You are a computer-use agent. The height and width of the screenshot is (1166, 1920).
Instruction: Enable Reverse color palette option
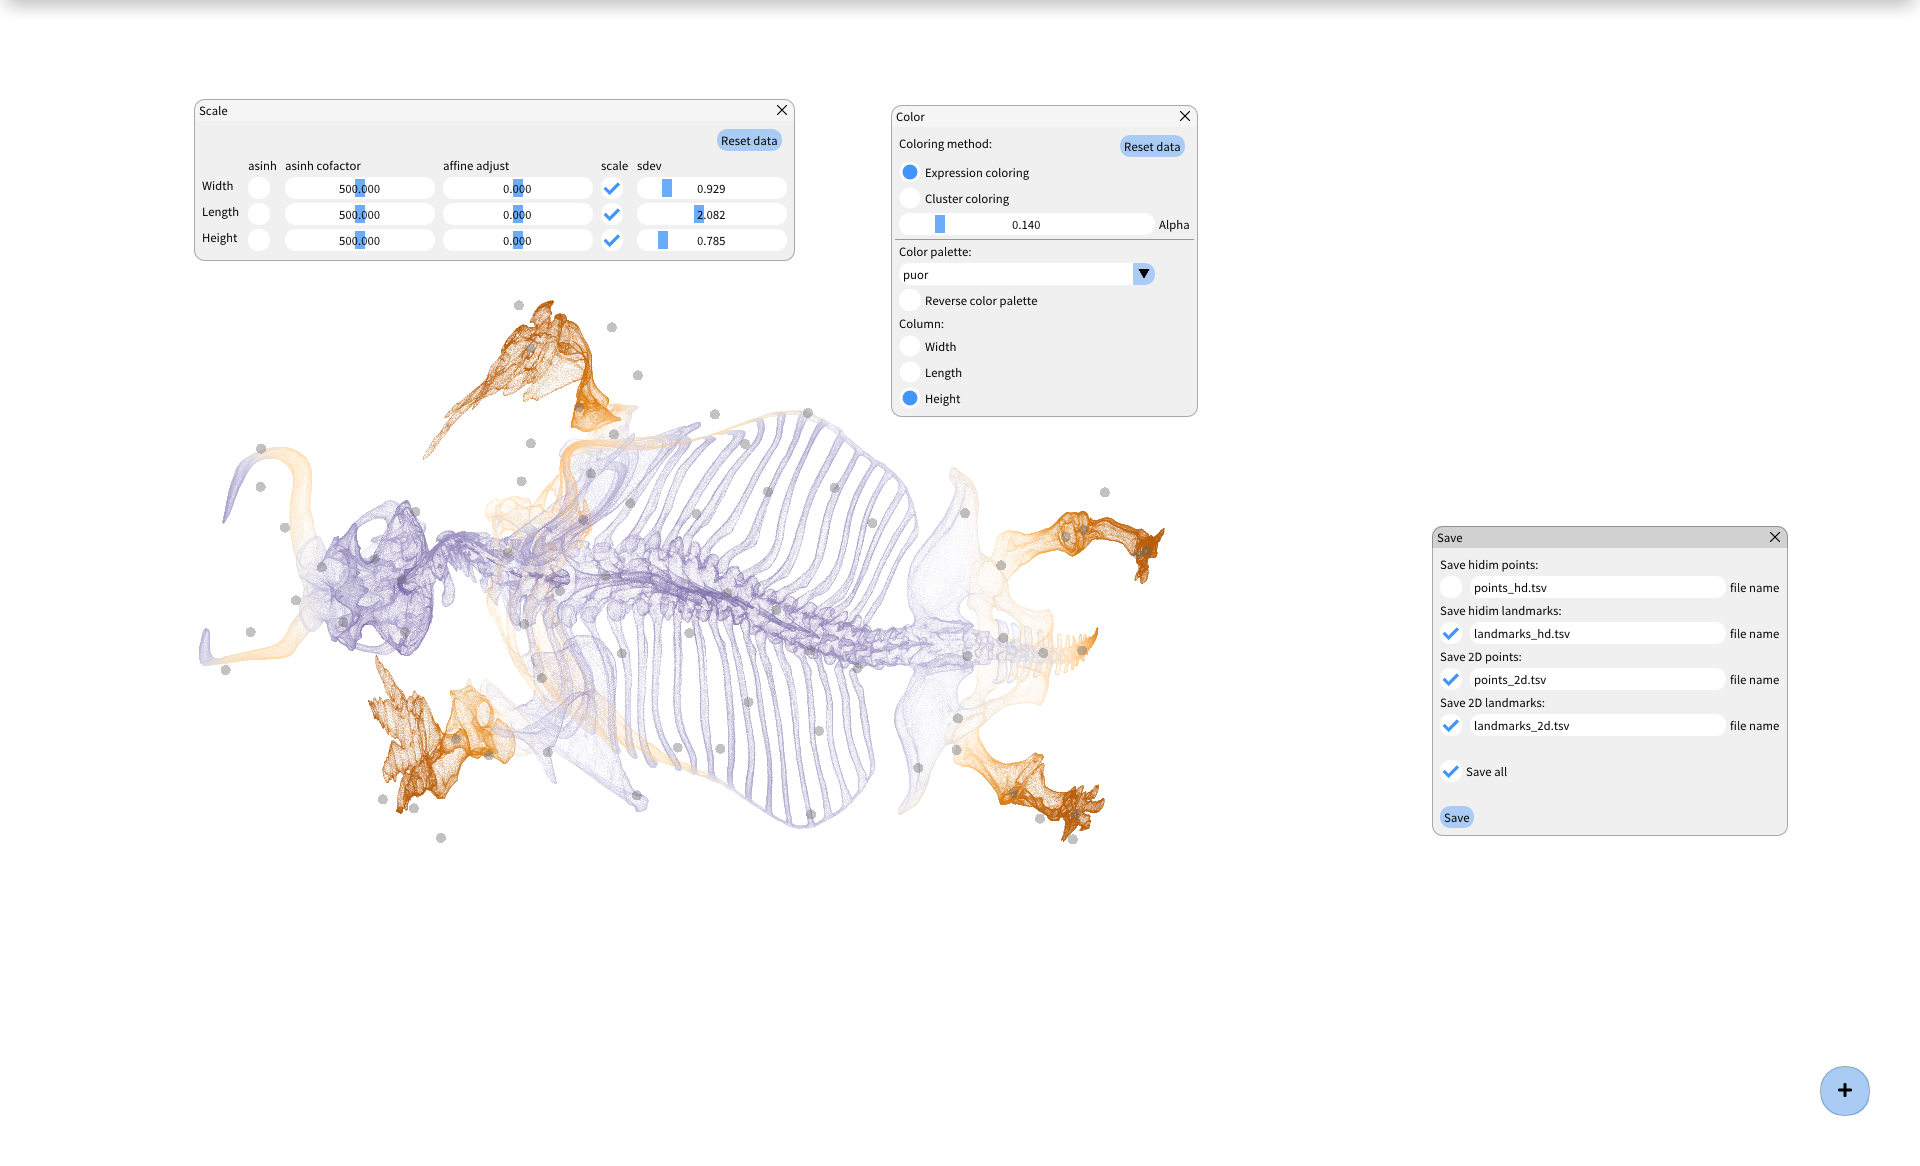point(910,300)
